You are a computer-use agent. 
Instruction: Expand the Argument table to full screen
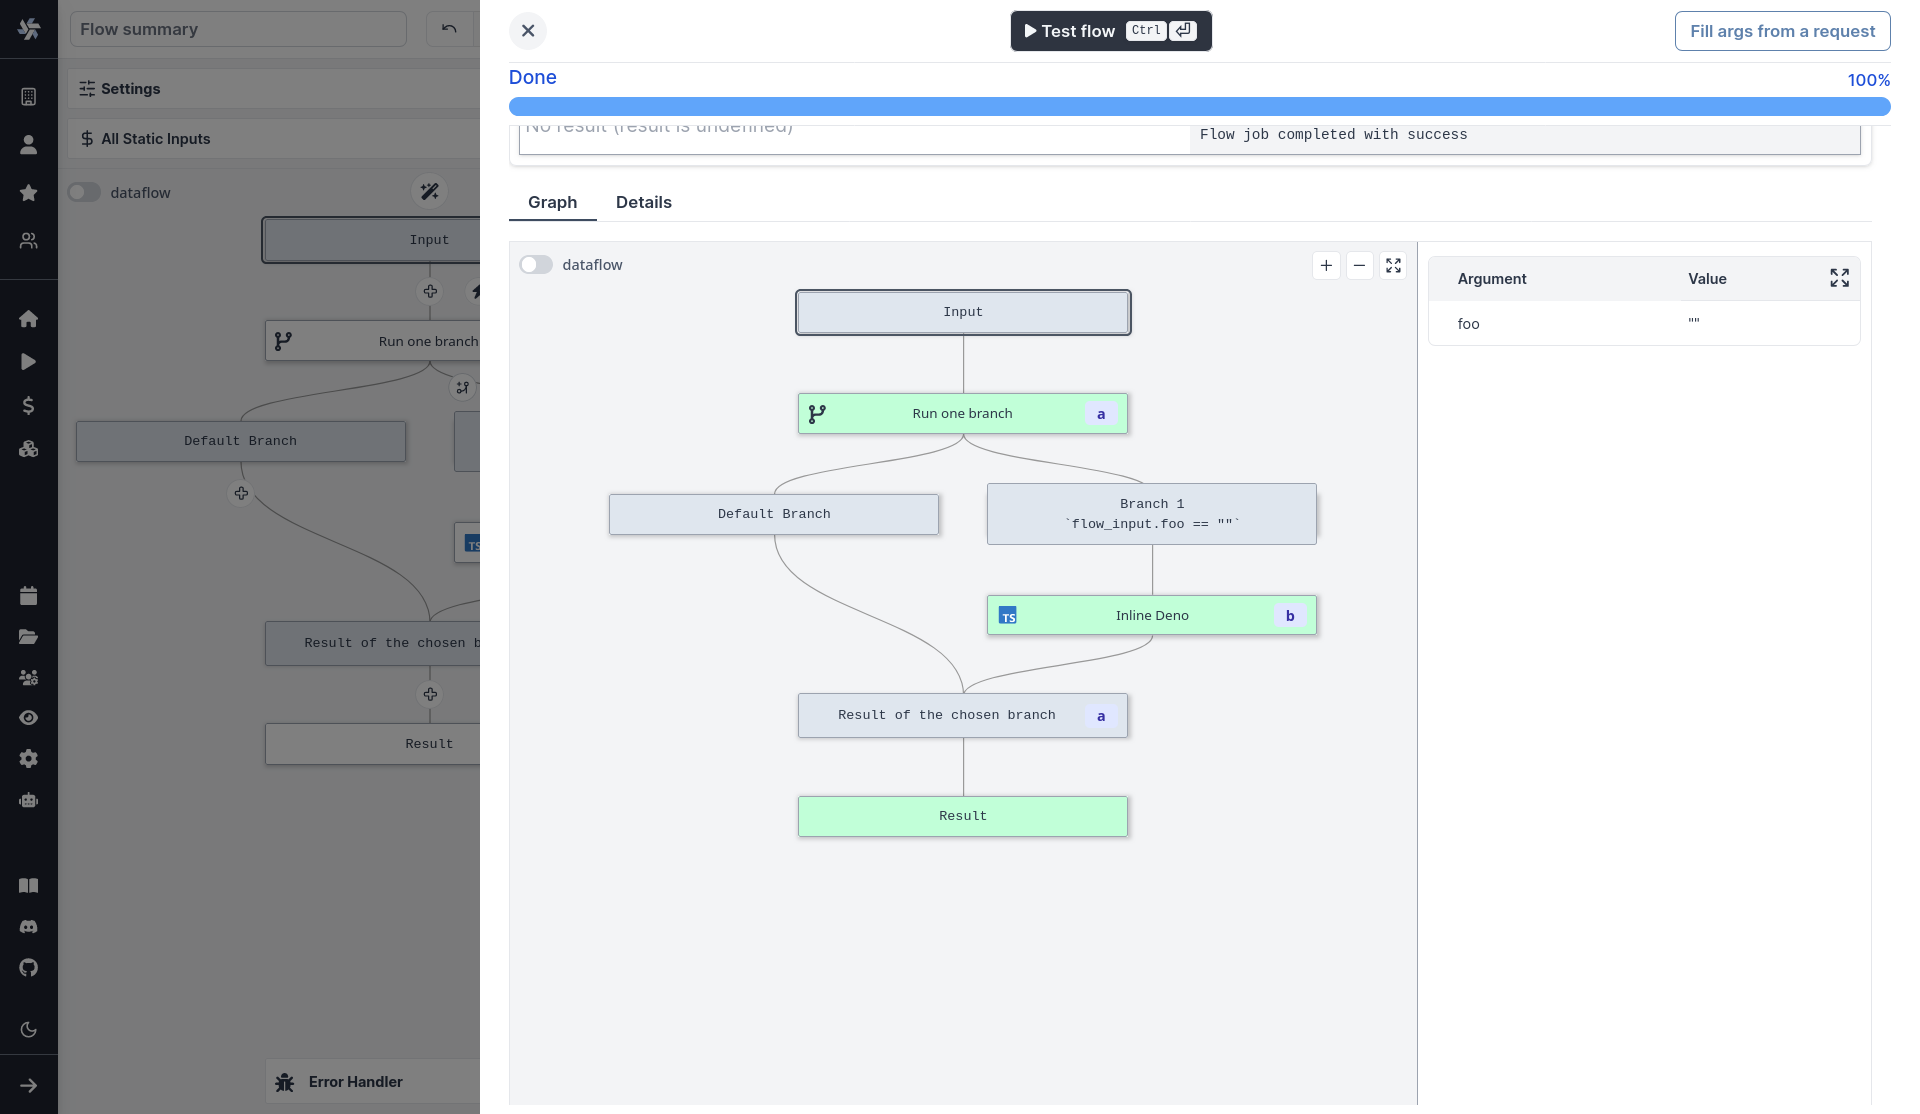pos(1839,278)
